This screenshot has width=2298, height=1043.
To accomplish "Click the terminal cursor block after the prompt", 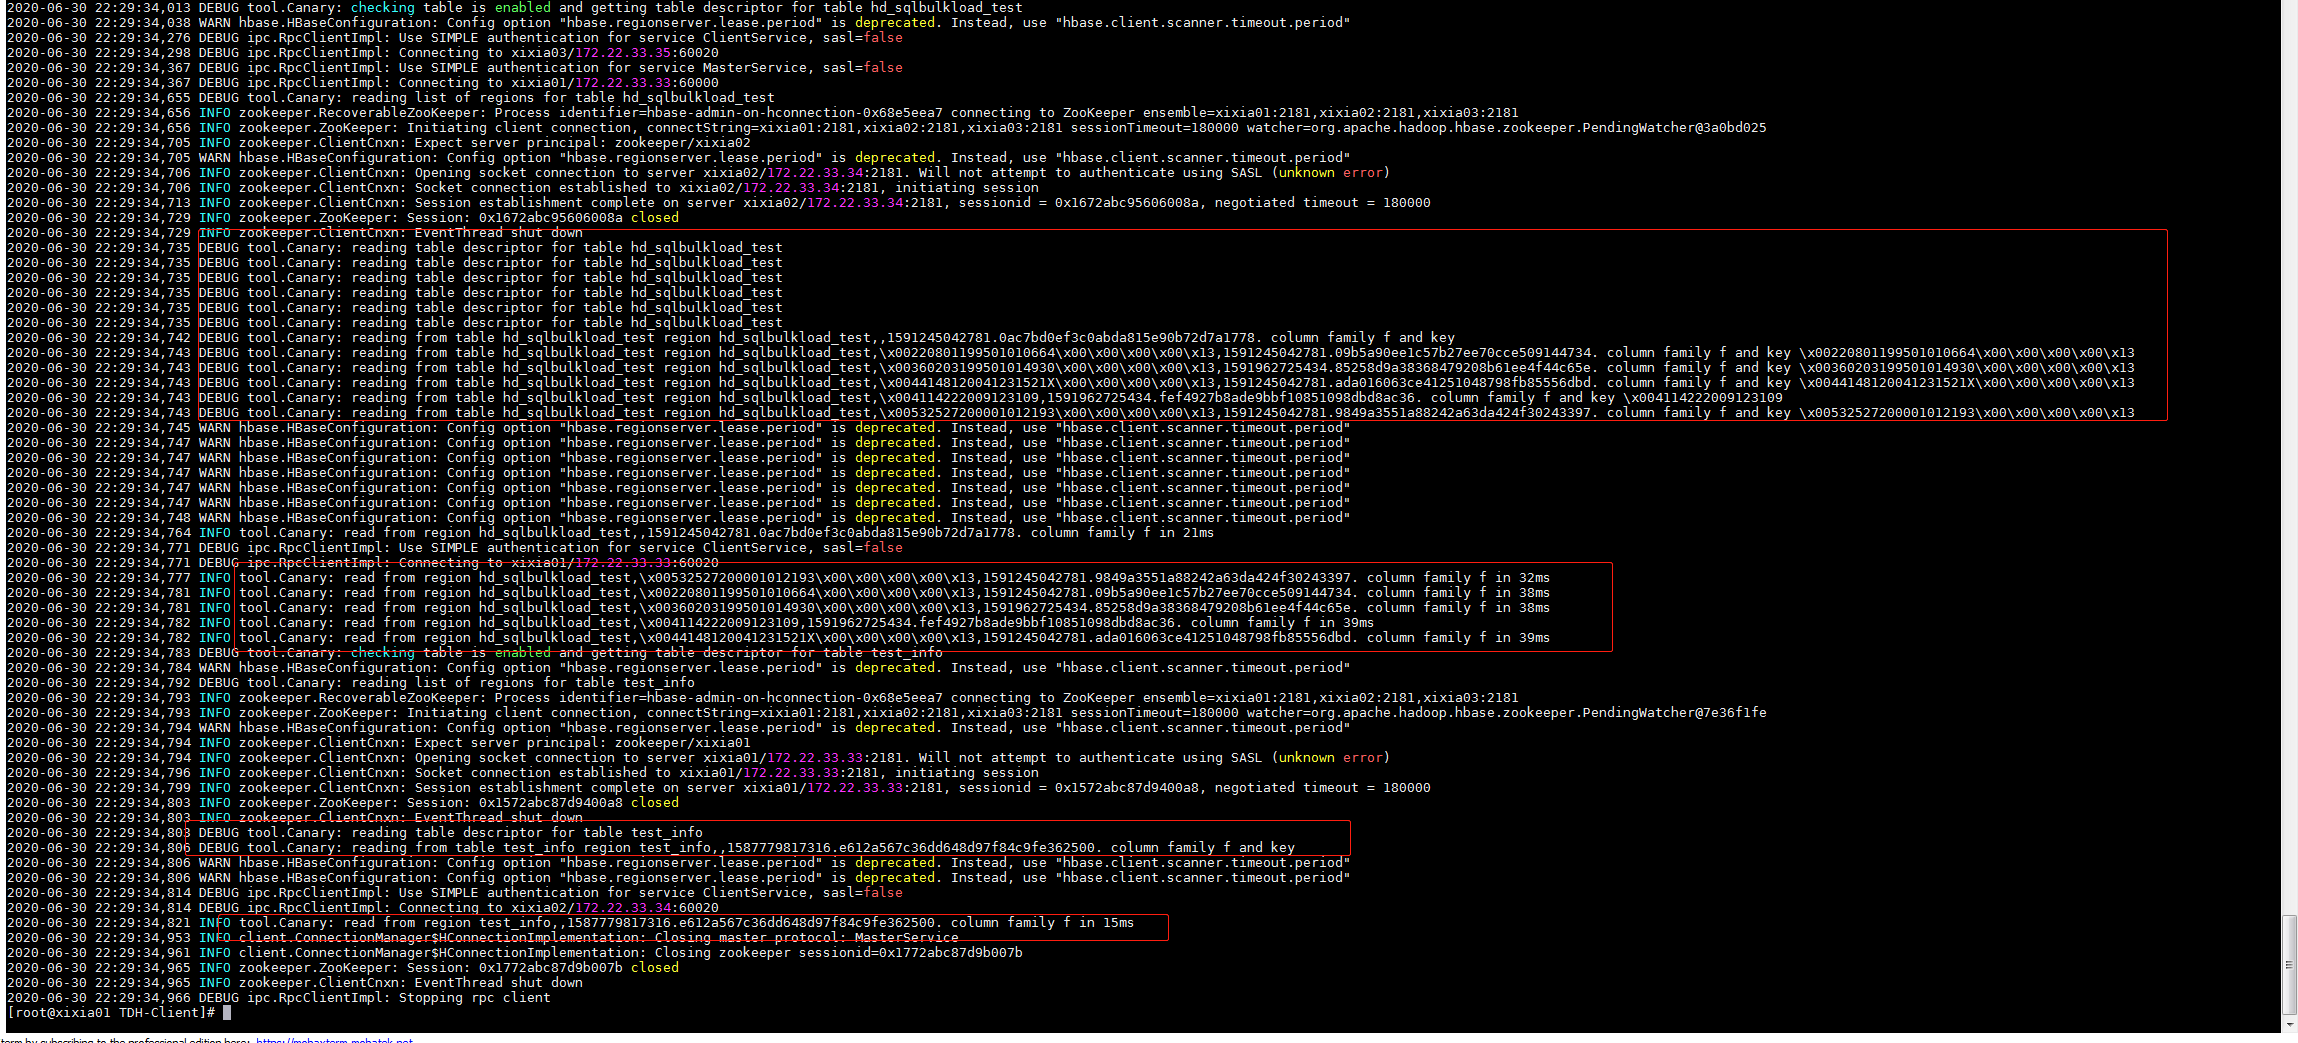I will click(227, 1013).
